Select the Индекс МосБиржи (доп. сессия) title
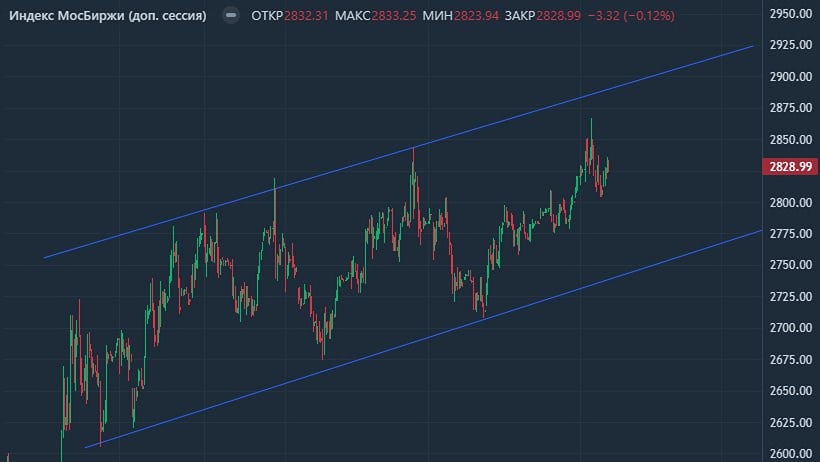 pos(108,16)
